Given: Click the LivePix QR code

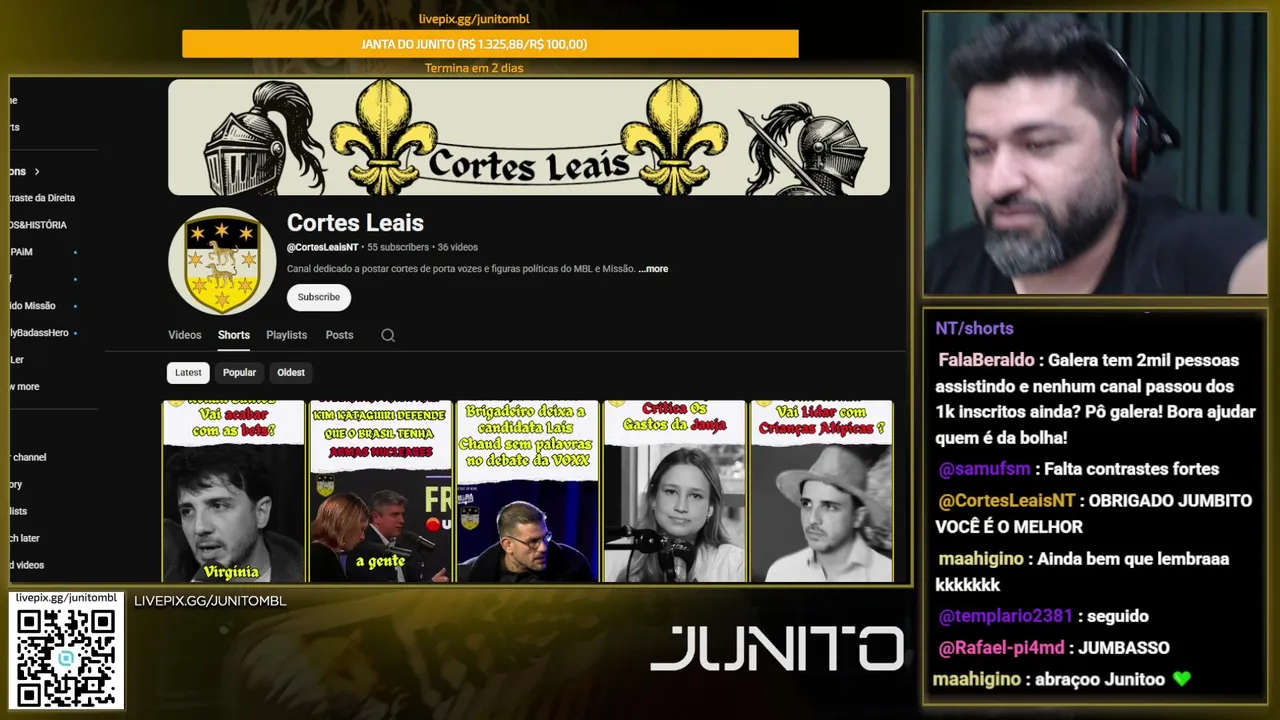Looking at the screenshot, I should 66,656.
